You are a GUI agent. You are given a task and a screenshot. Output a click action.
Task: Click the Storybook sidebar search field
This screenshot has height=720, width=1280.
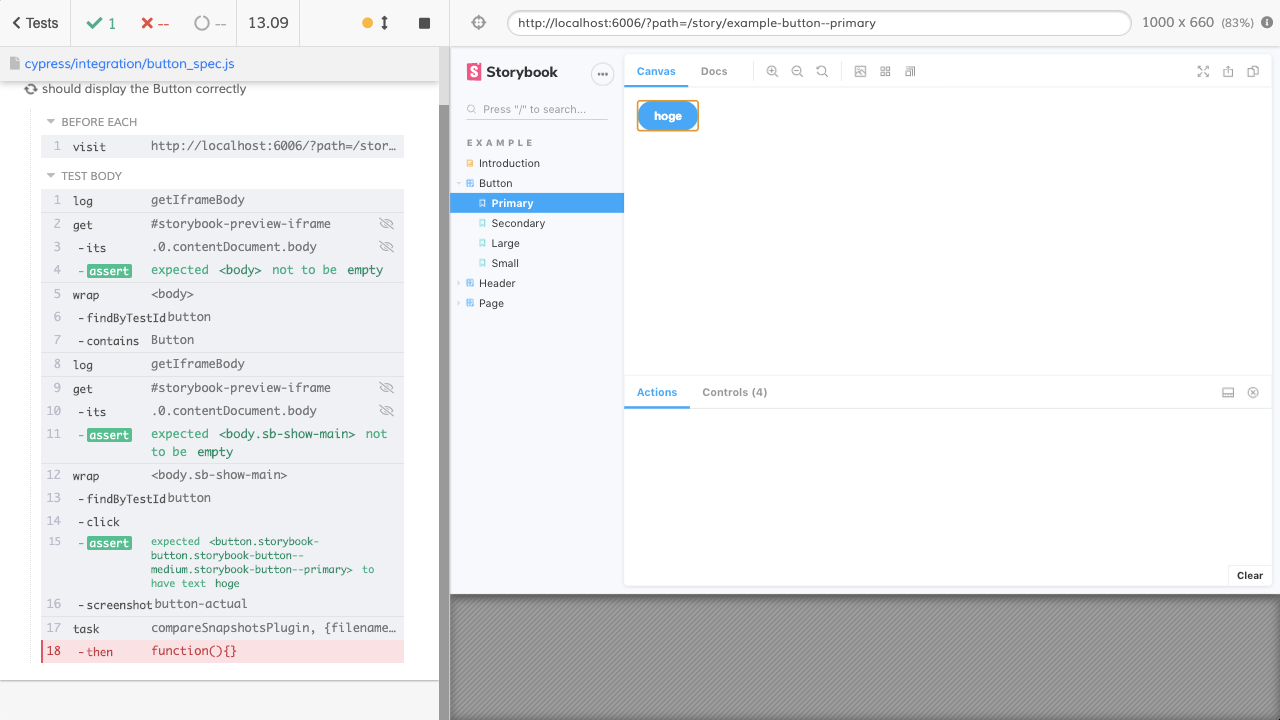(x=537, y=107)
